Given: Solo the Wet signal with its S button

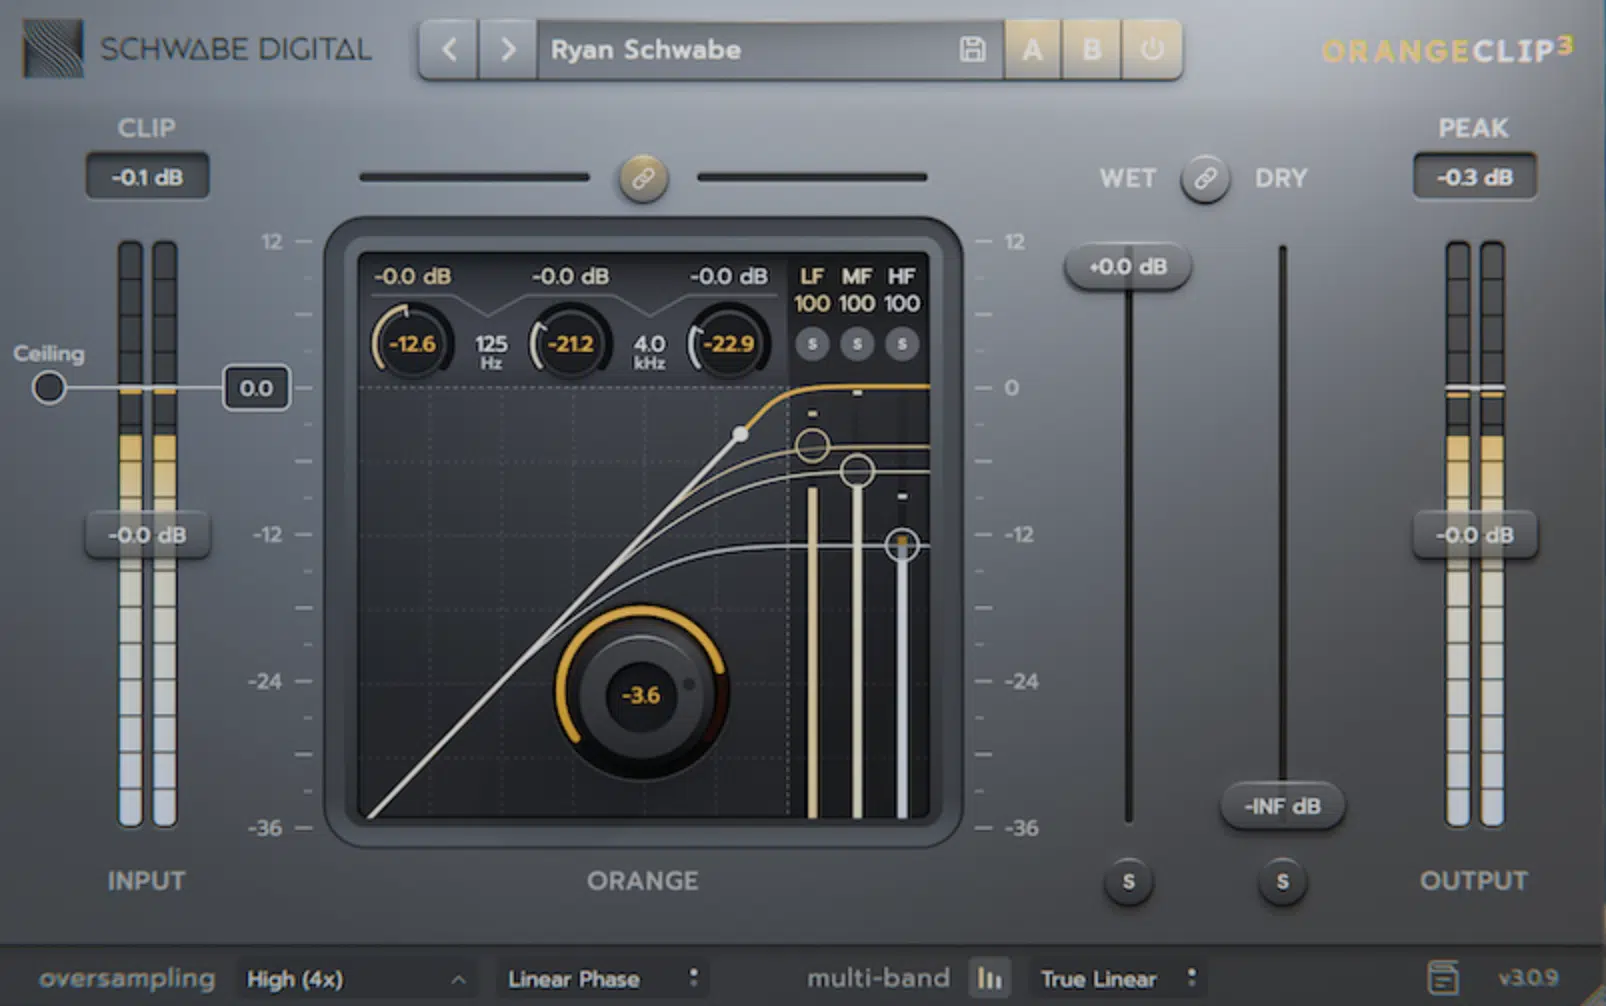Looking at the screenshot, I should 1128,882.
